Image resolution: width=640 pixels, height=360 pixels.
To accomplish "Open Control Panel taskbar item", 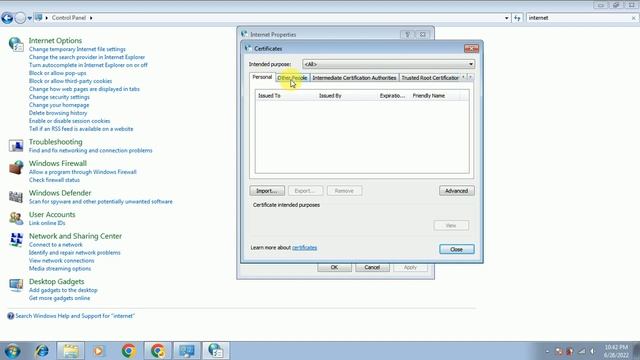I will pos(187,351).
